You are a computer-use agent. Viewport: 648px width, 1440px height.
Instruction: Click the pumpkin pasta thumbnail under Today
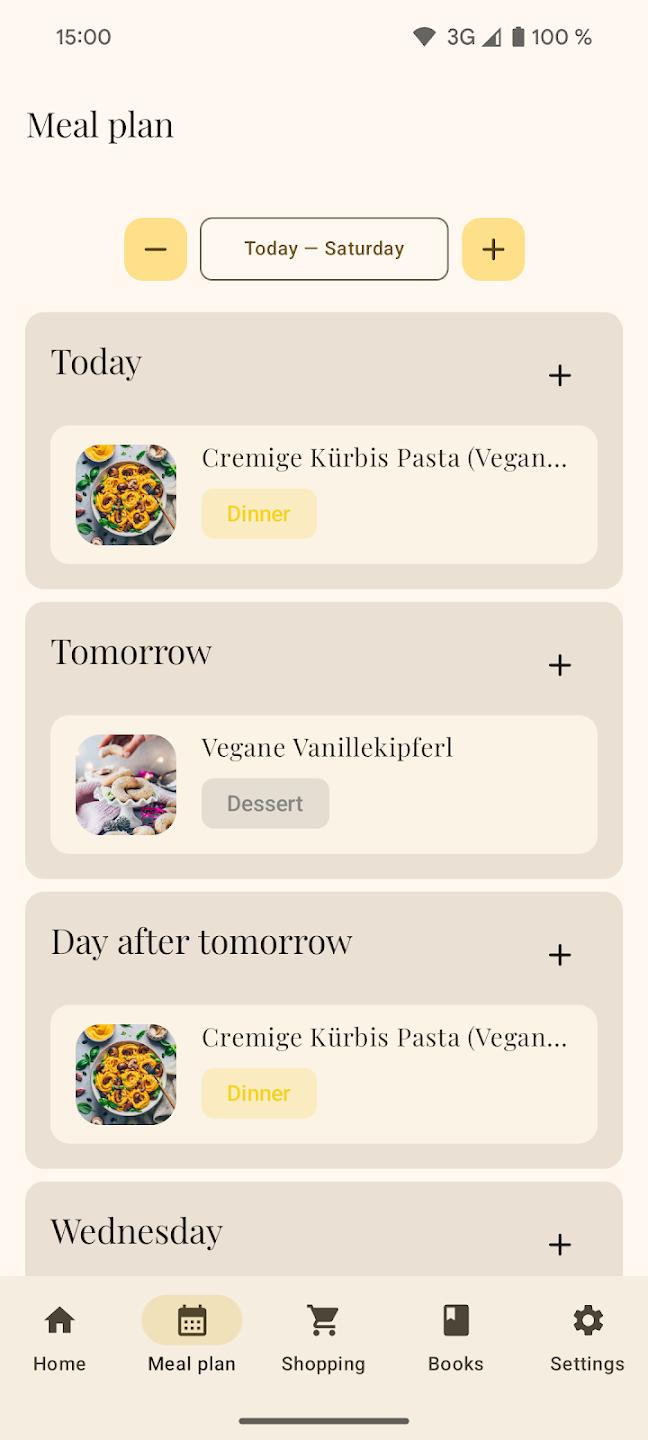[124, 494]
